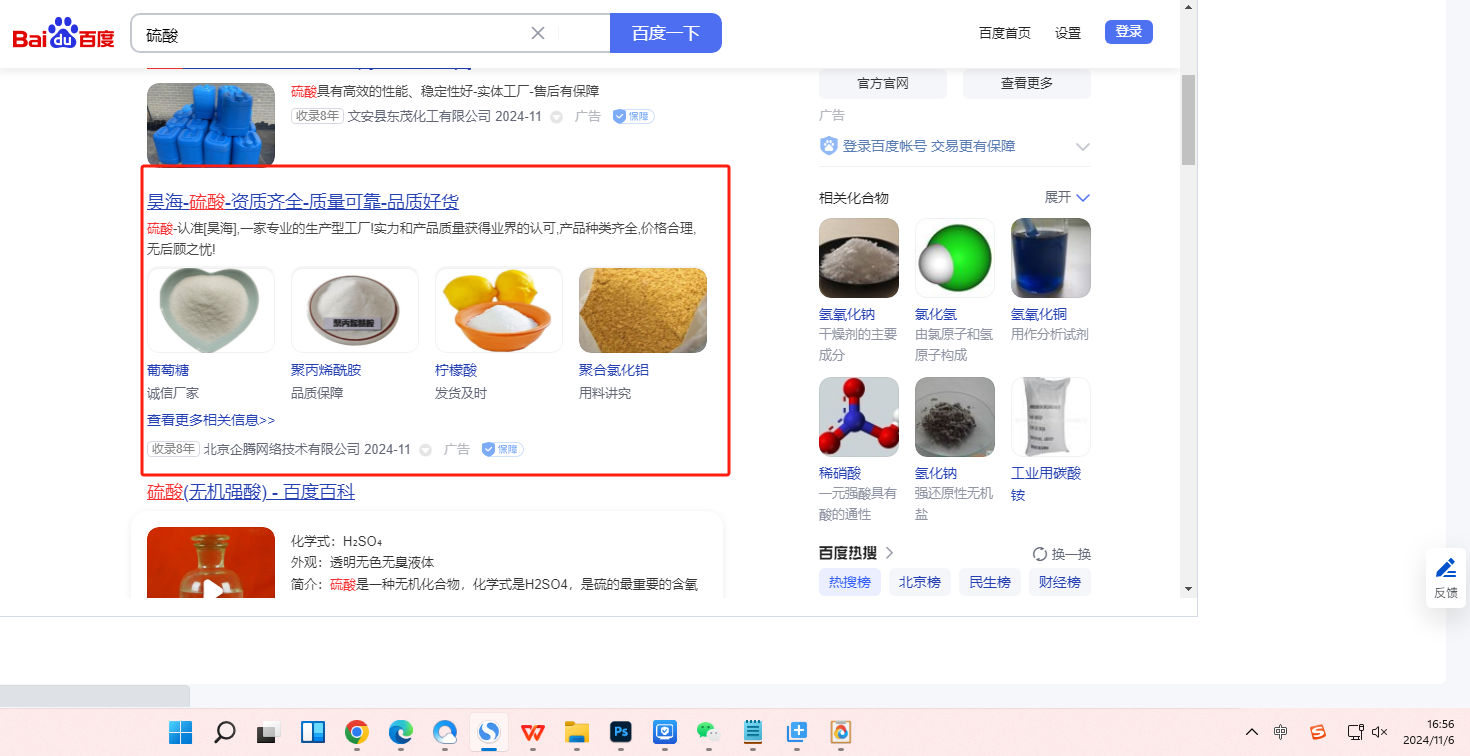The height and width of the screenshot is (756, 1470).
Task: Open the 氯化氢 compound image
Action: click(x=955, y=258)
